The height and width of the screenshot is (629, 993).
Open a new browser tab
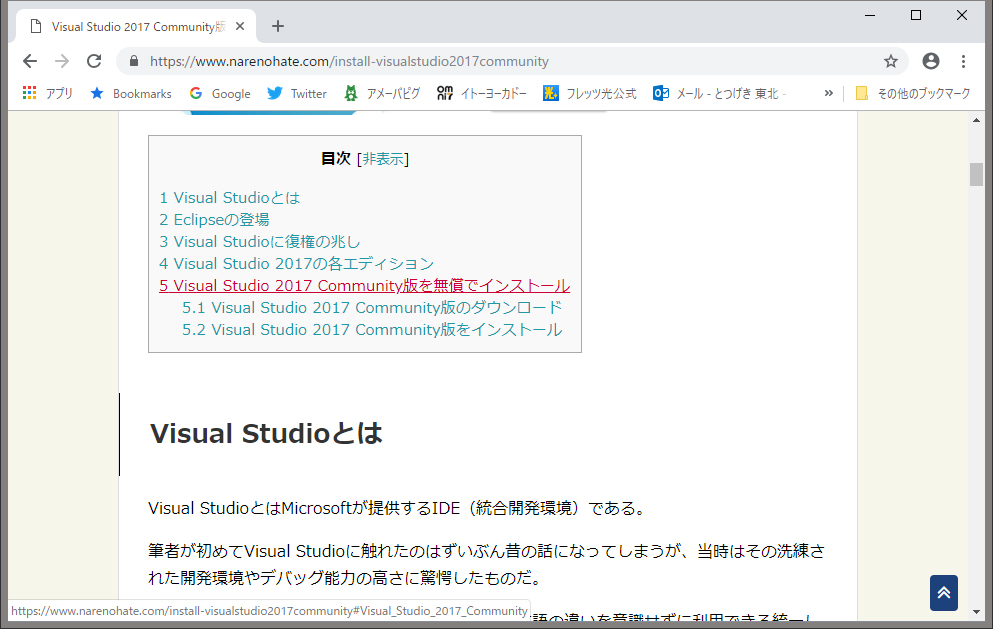click(x=278, y=26)
